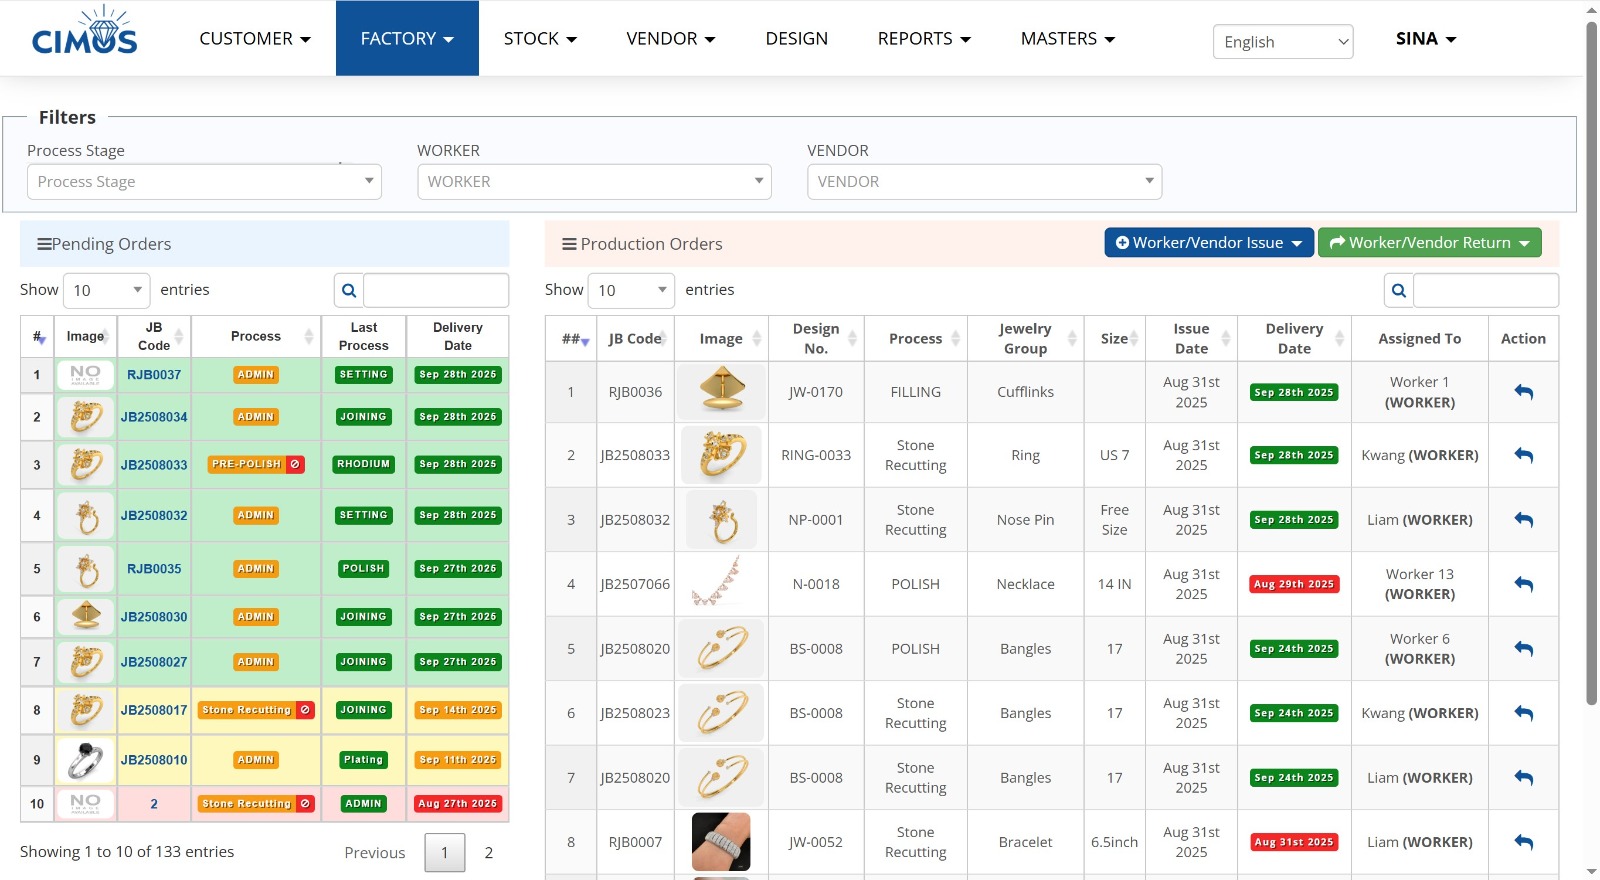The width and height of the screenshot is (1600, 880).
Task: Click Production Orders search magnifier icon
Action: coord(1399,290)
